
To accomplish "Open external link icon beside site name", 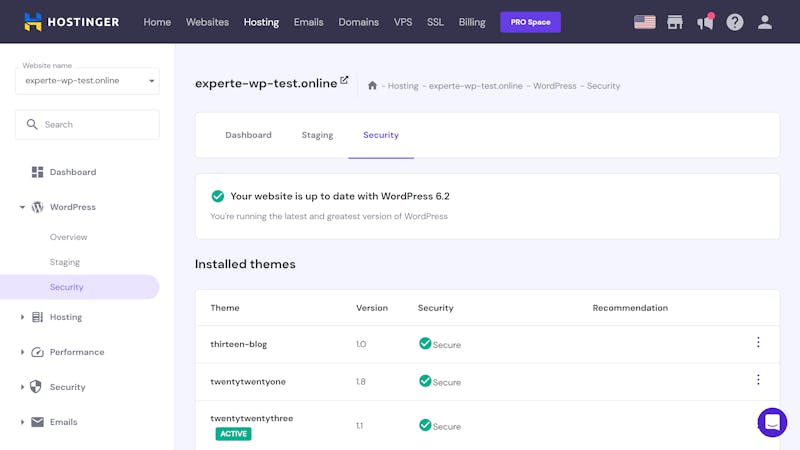I will 344,80.
